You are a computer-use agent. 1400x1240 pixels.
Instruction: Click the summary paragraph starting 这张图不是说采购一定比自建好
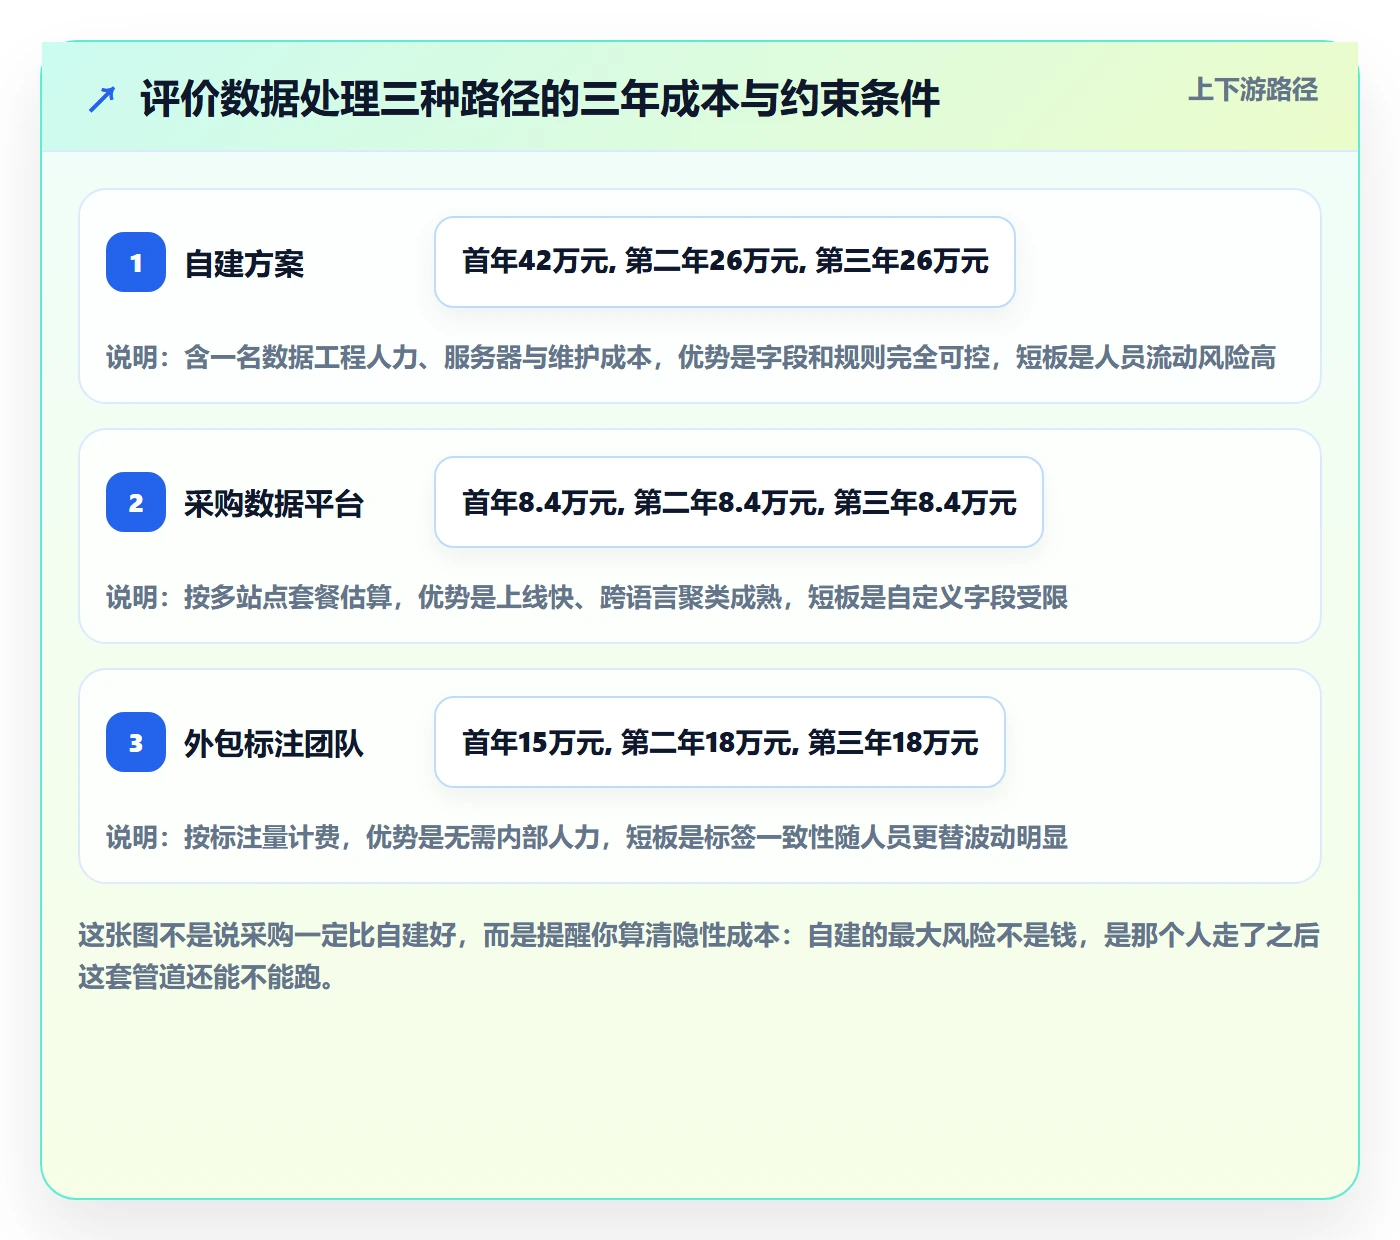(x=699, y=956)
